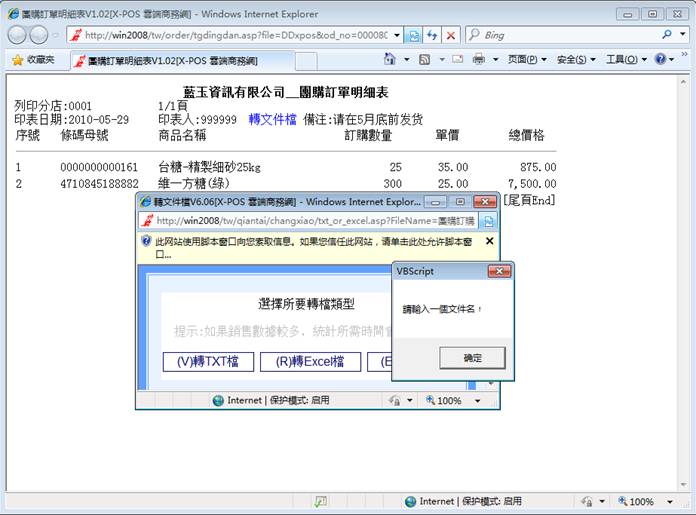
Task: Expand the 安全(S) menu
Action: (x=575, y=60)
